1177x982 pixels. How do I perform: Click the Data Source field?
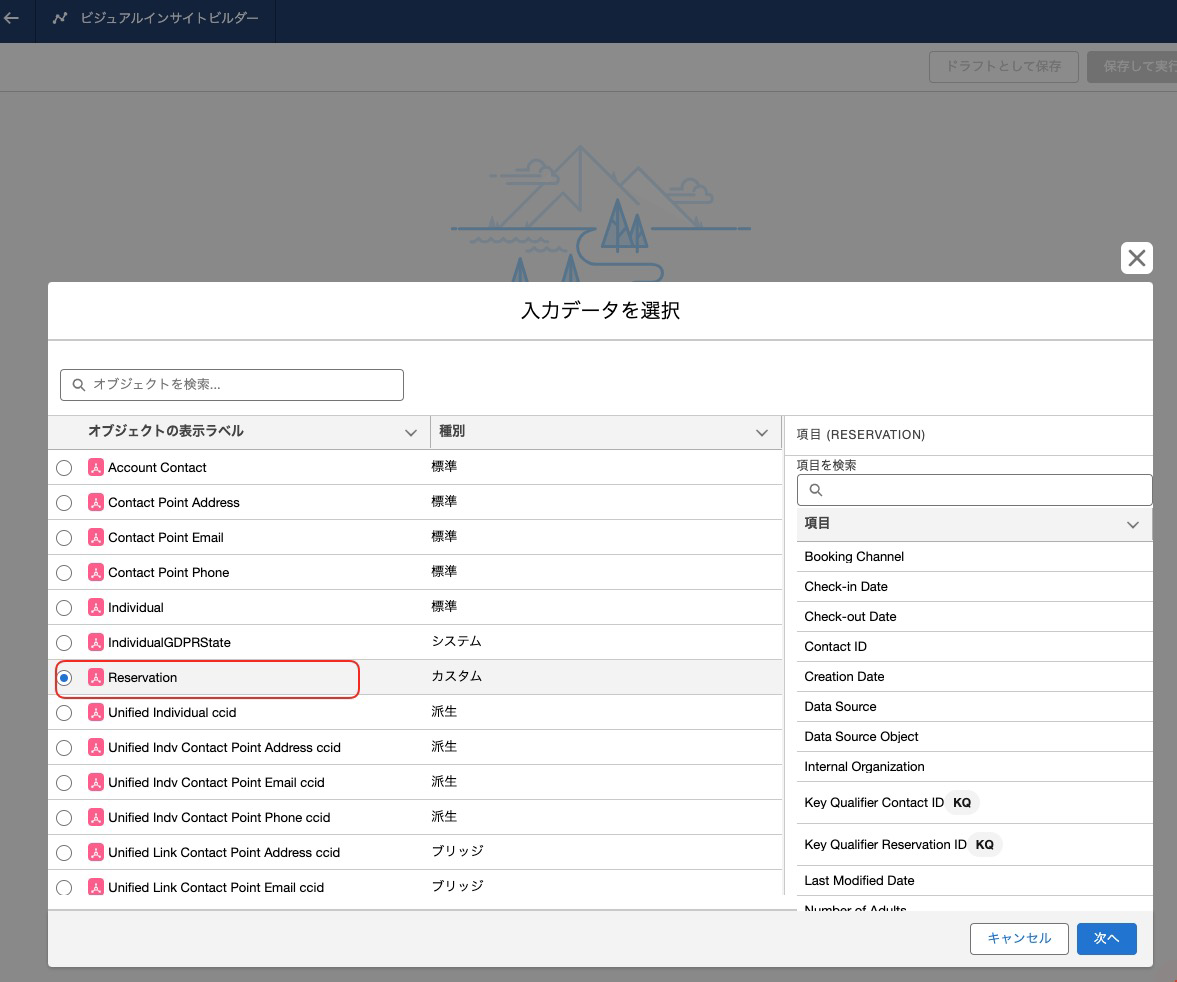click(974, 706)
